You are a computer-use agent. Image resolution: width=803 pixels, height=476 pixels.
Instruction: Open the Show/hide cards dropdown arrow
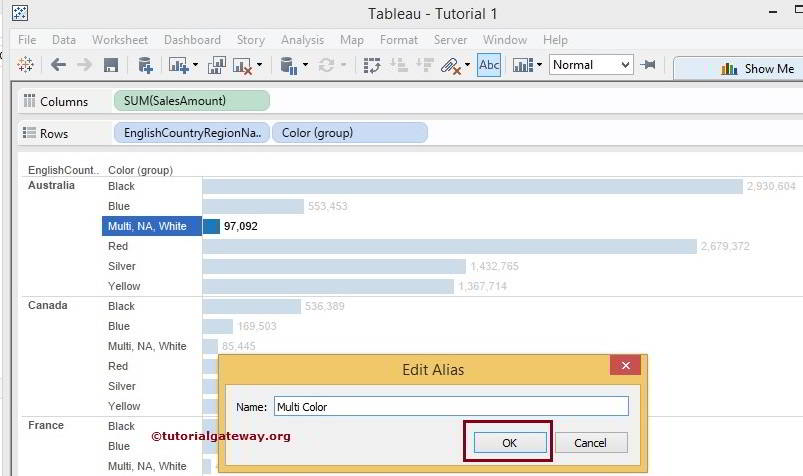pos(539,65)
